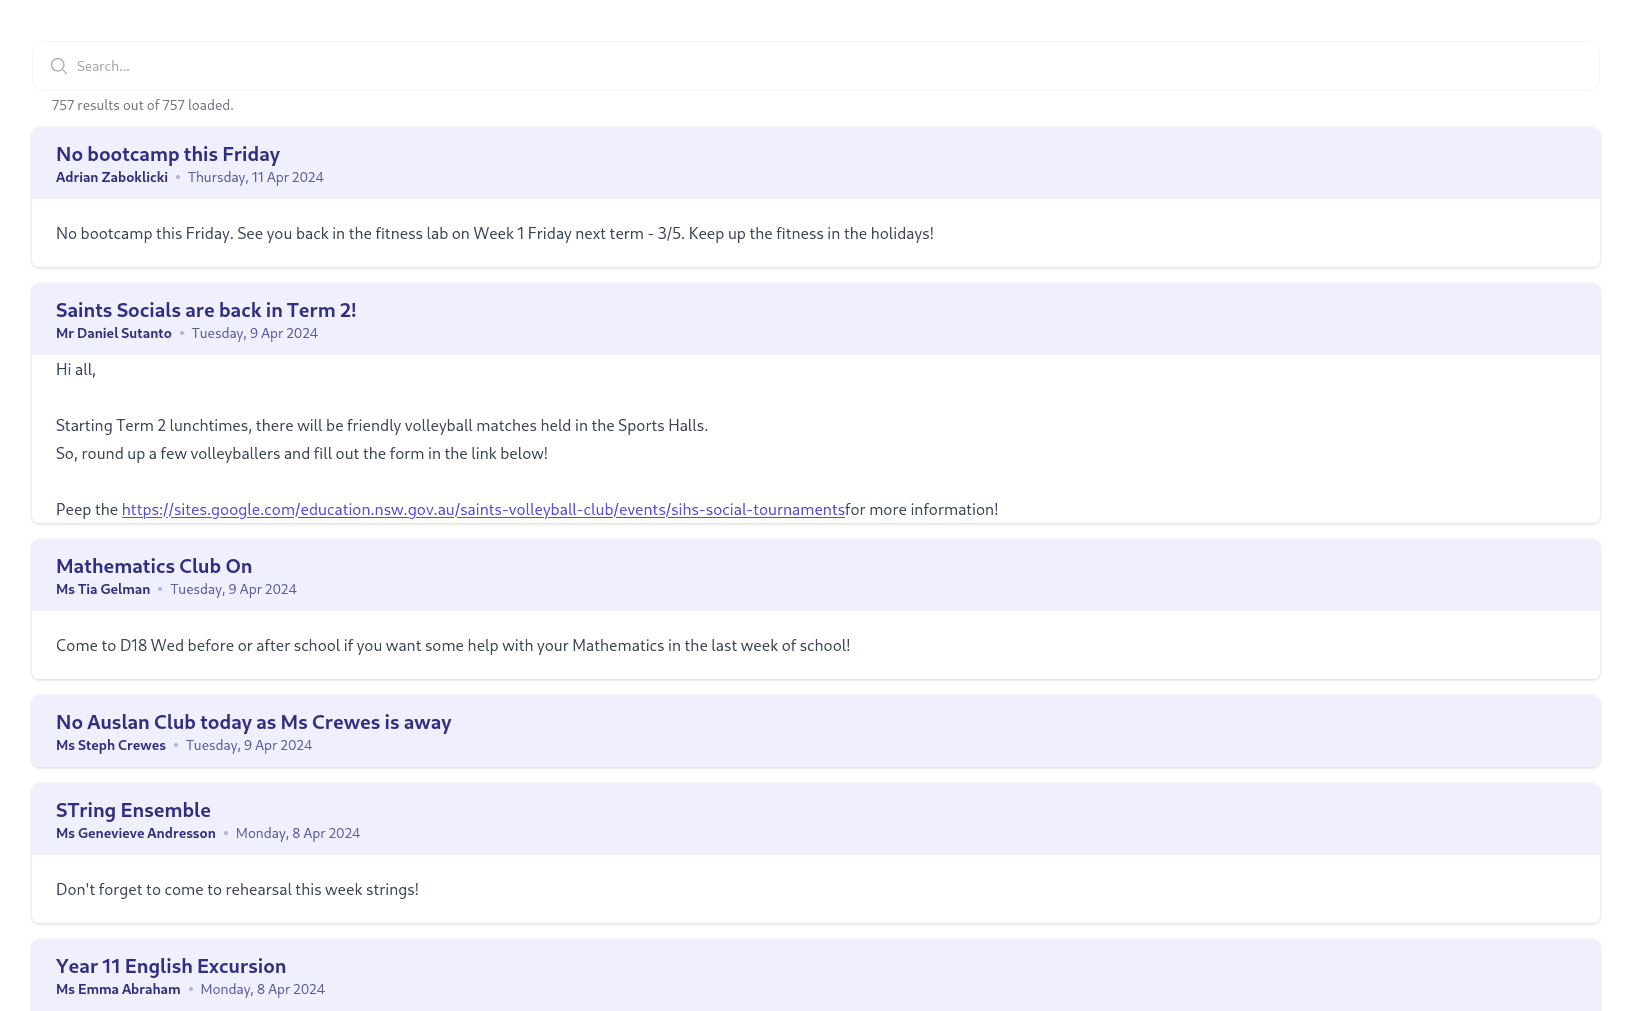Click into the Search input field
Image resolution: width=1632 pixels, height=1011 pixels.
[x=800, y=66]
